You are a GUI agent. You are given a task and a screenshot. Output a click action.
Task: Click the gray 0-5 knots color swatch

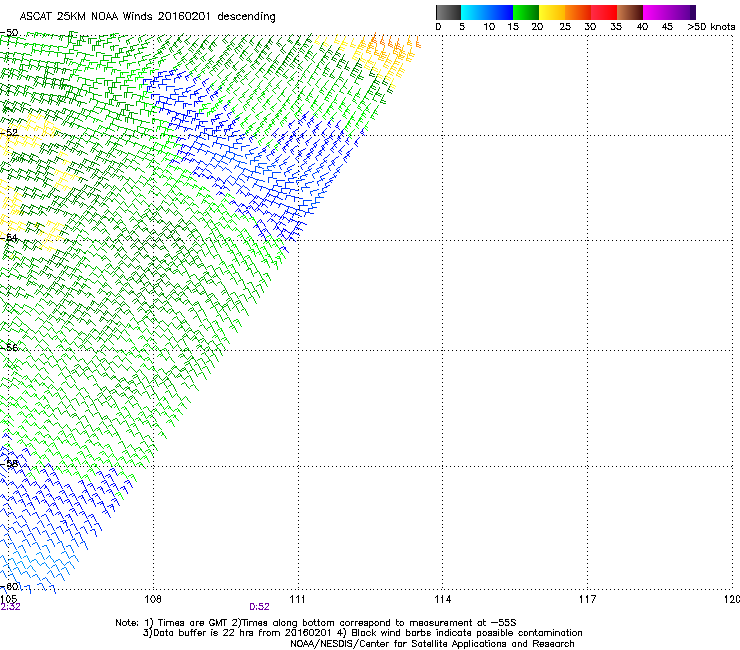[x=448, y=12]
